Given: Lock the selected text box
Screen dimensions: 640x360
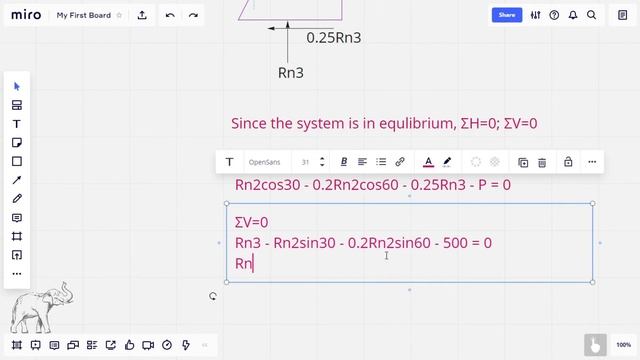Looking at the screenshot, I should tap(568, 162).
